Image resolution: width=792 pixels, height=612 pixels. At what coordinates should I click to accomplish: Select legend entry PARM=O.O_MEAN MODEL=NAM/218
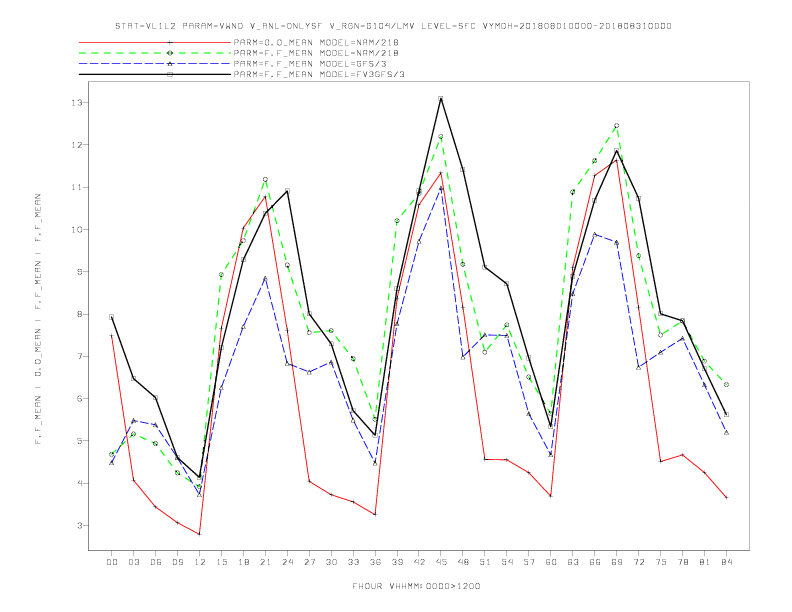pyautogui.click(x=316, y=42)
